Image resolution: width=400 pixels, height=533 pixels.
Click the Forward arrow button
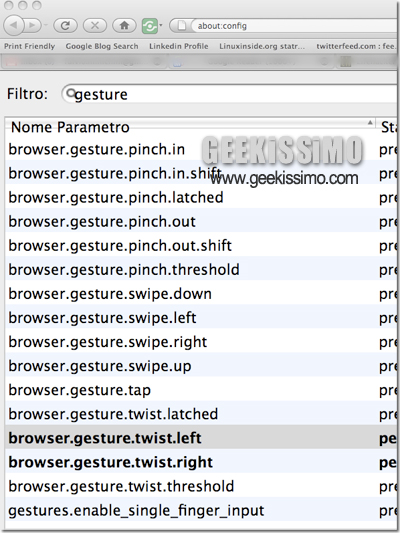[32, 25]
